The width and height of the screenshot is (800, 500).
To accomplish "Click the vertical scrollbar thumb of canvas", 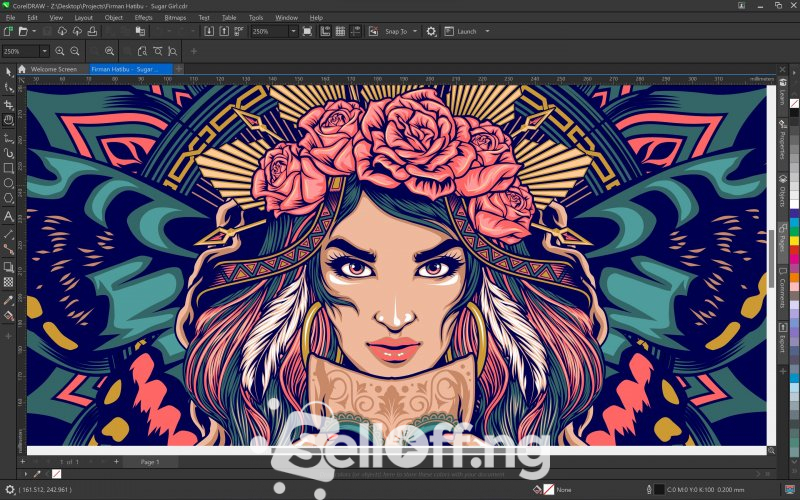I will pos(771,259).
